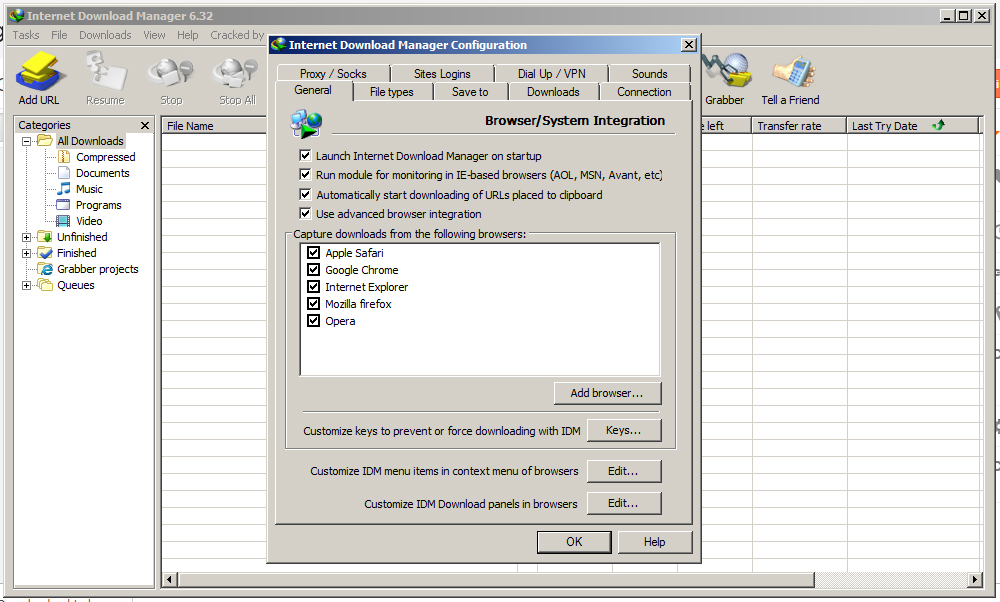
Task: Click the Add browser... button
Action: pos(607,393)
